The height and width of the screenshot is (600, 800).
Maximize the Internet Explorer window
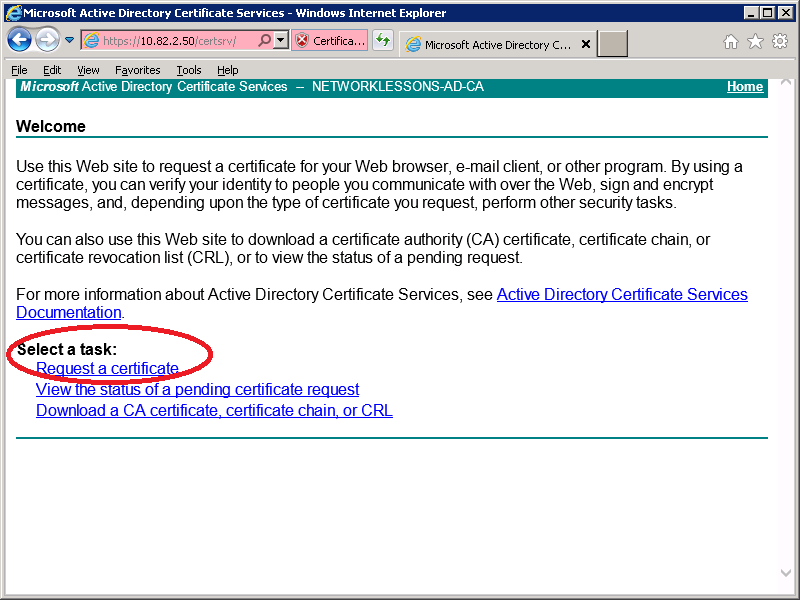(x=767, y=13)
